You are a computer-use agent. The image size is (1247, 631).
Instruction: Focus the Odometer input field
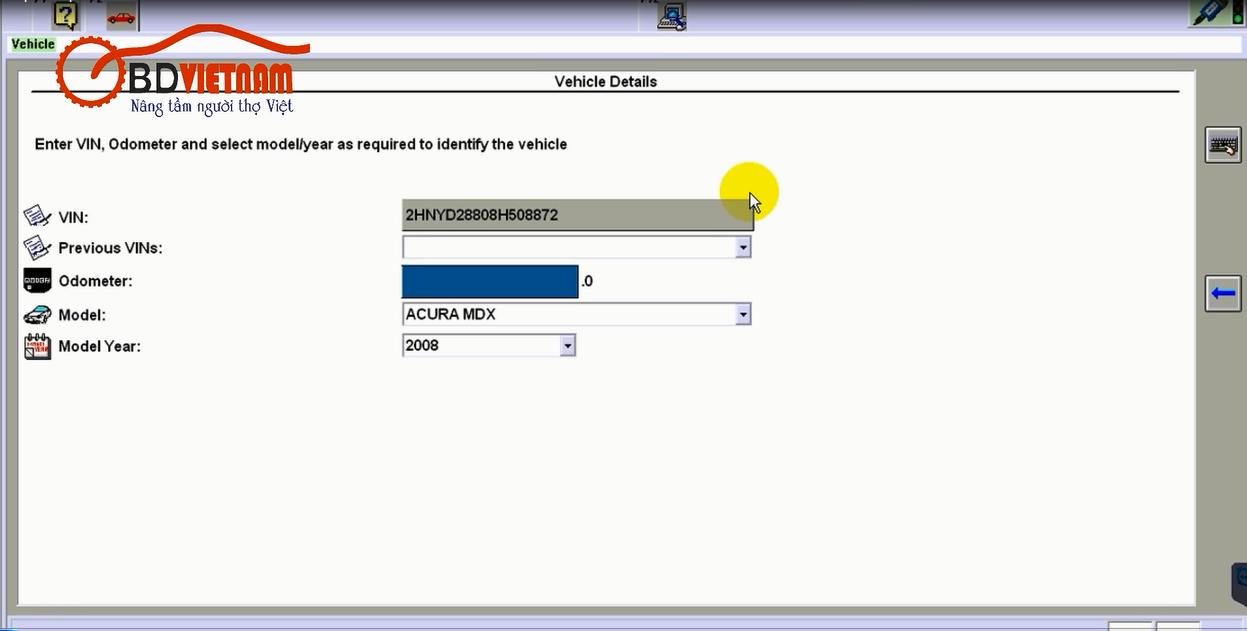click(x=490, y=281)
